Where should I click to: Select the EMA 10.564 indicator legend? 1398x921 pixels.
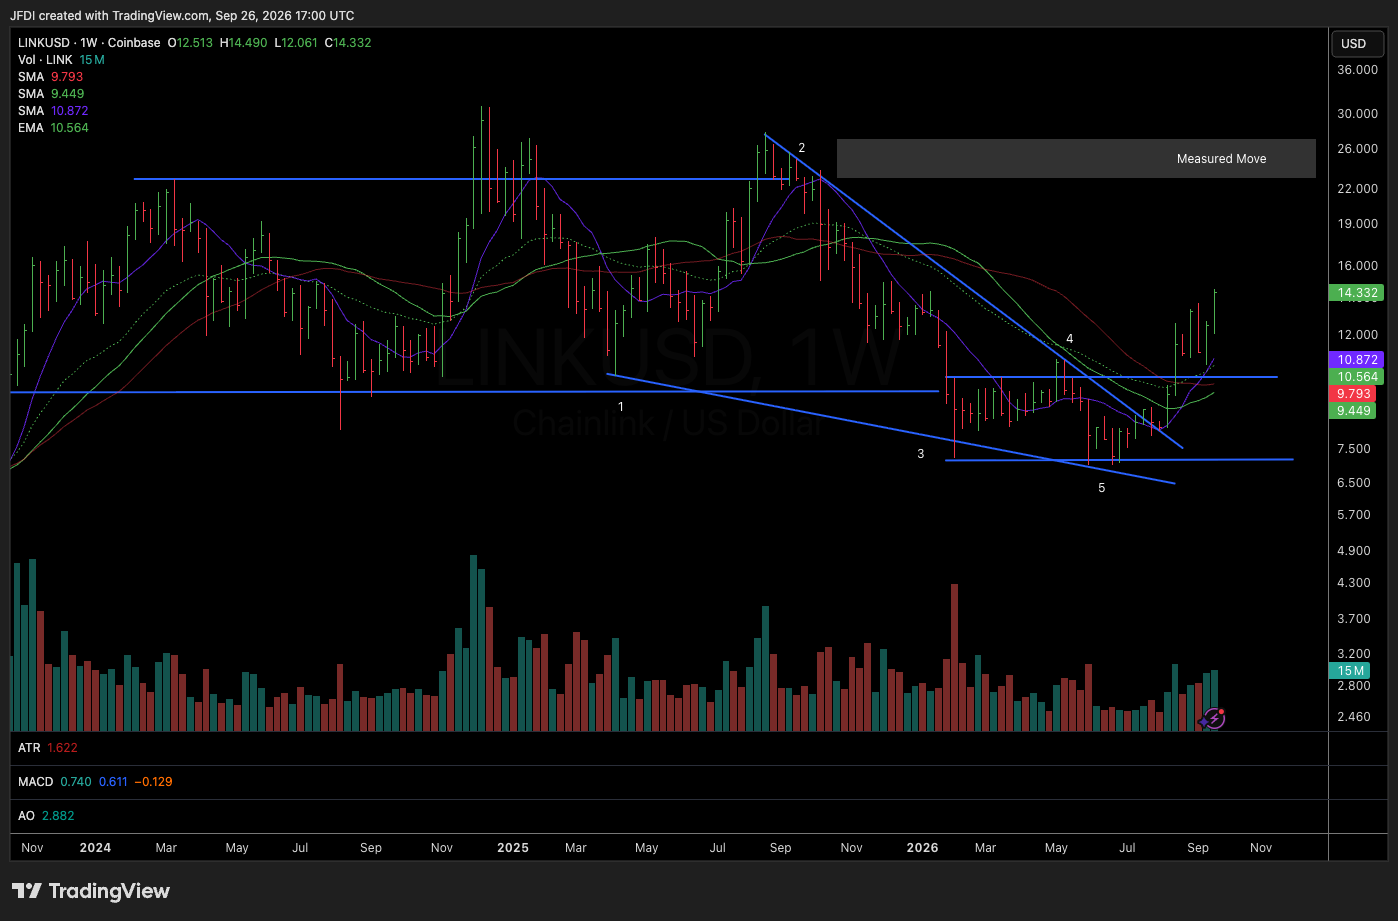tap(54, 128)
